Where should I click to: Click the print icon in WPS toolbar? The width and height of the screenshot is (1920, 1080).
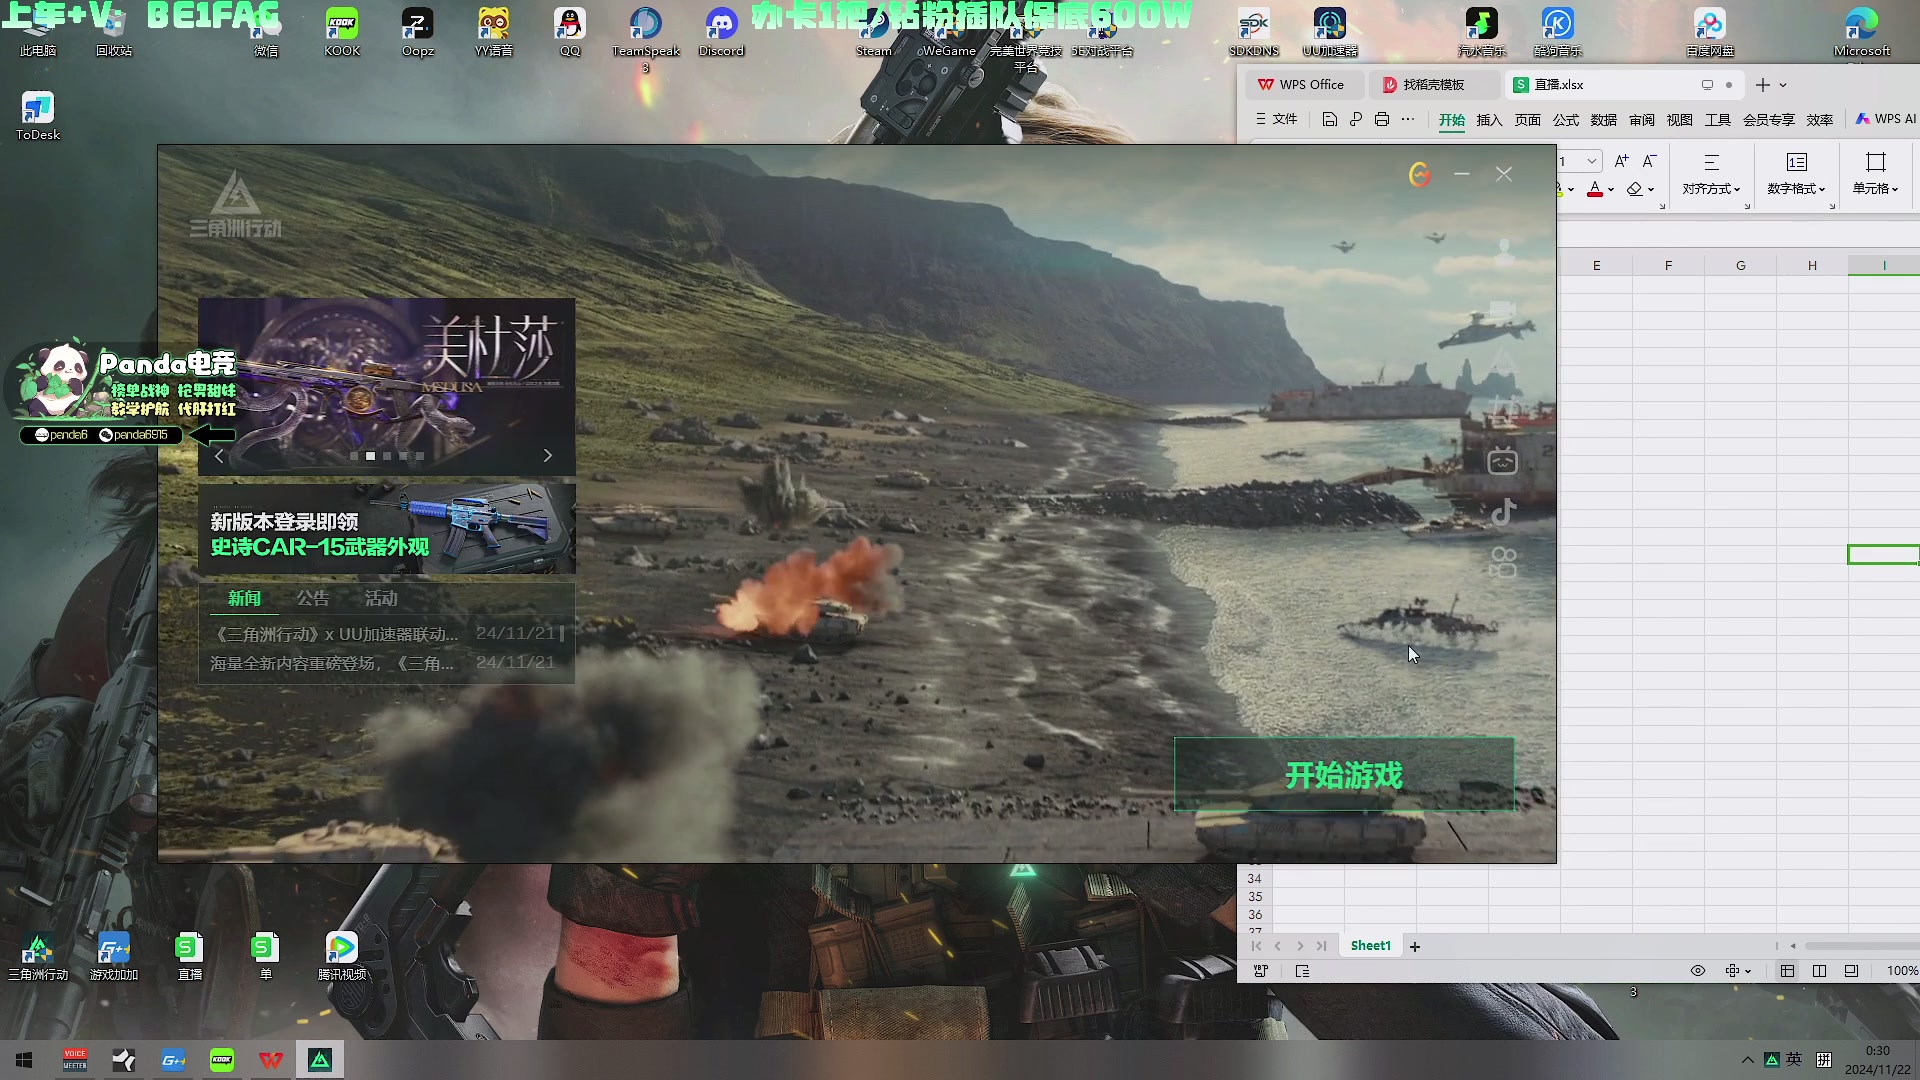tap(1381, 119)
